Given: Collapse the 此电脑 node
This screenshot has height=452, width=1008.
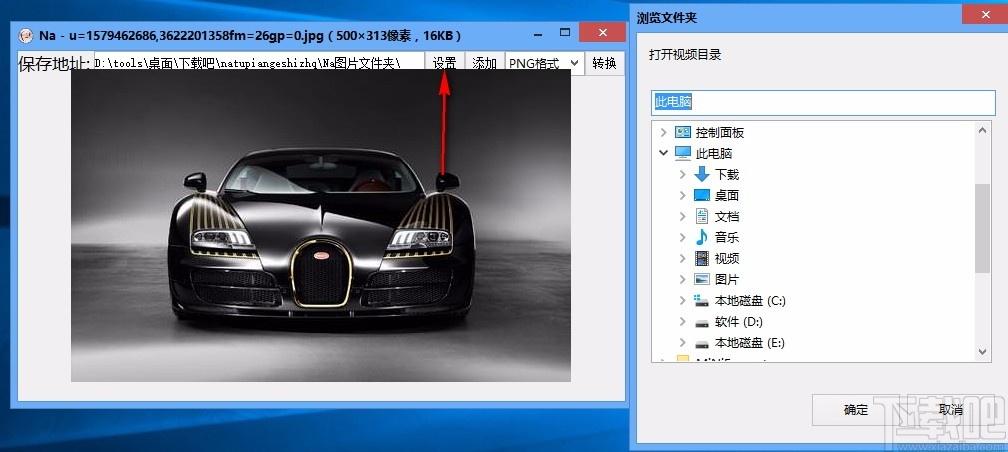Looking at the screenshot, I should [x=663, y=153].
